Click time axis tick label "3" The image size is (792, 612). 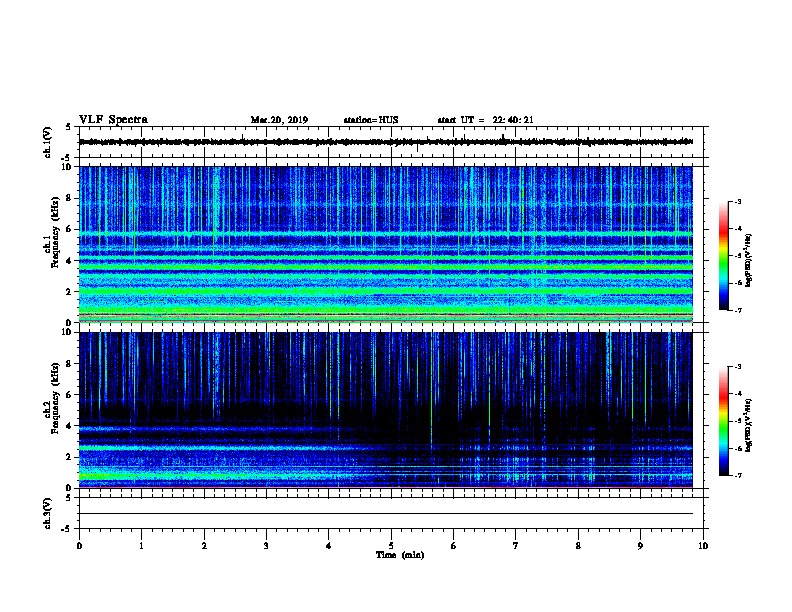[x=266, y=546]
